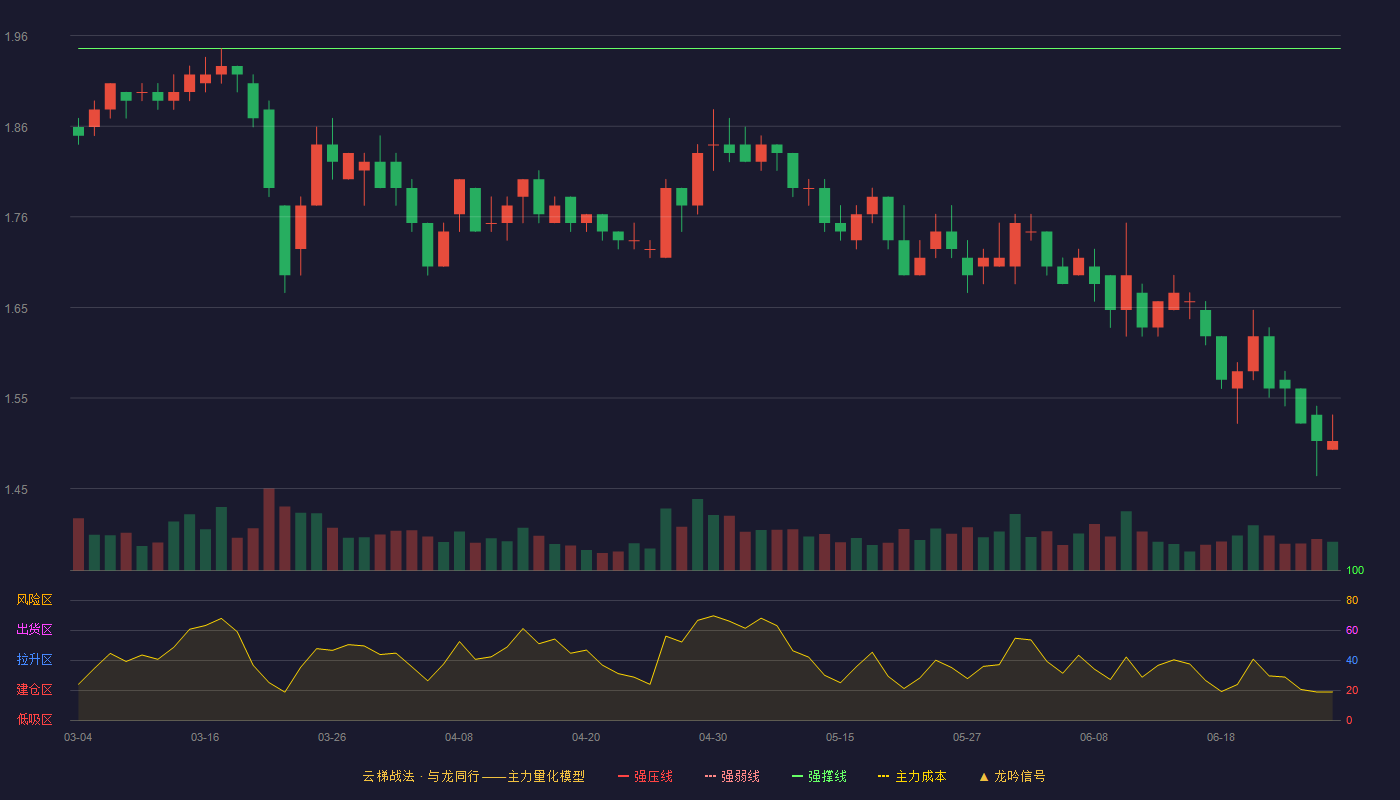The image size is (1400, 800).
Task: Click the 03-16 date label
Action: [x=205, y=737]
